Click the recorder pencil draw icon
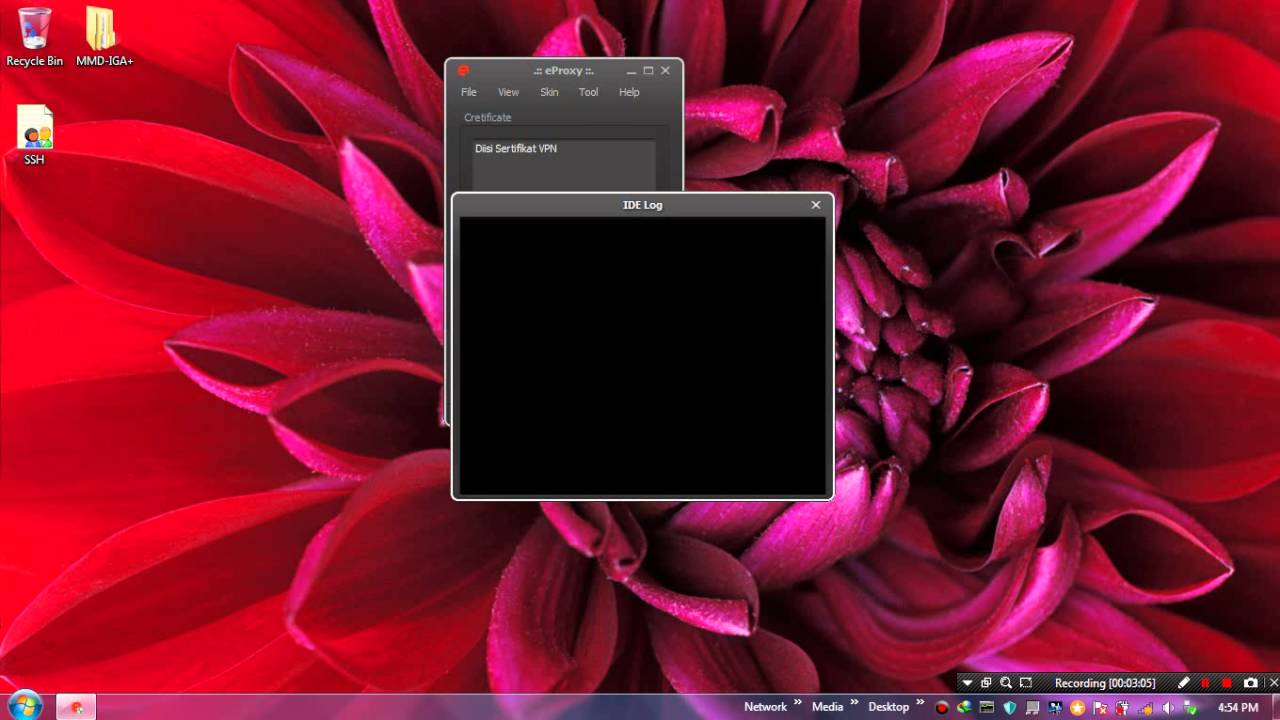The height and width of the screenshot is (720, 1280). [1184, 683]
